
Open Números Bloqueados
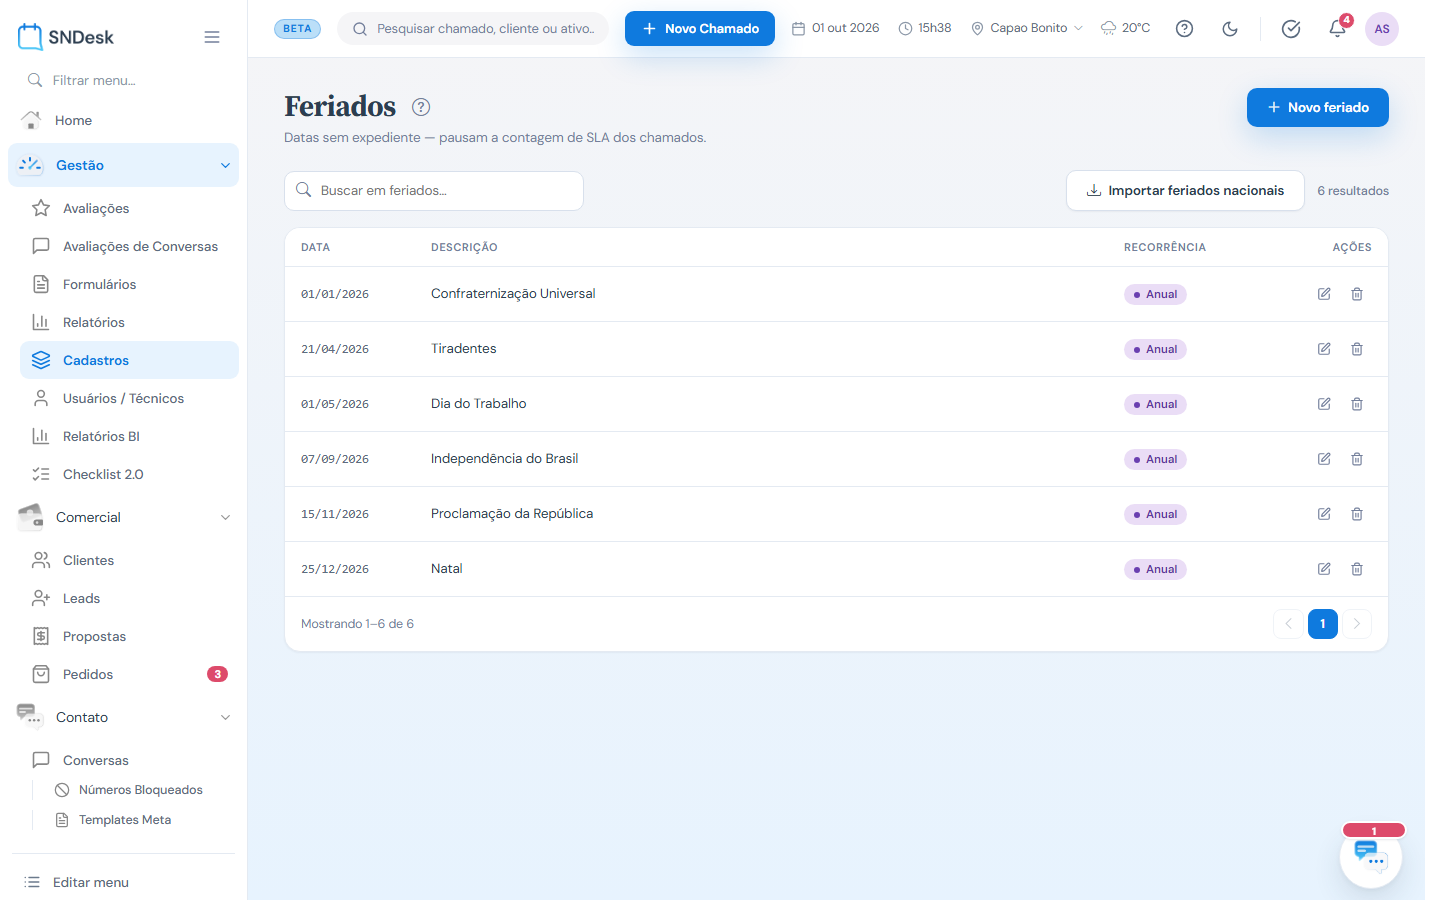point(140,790)
